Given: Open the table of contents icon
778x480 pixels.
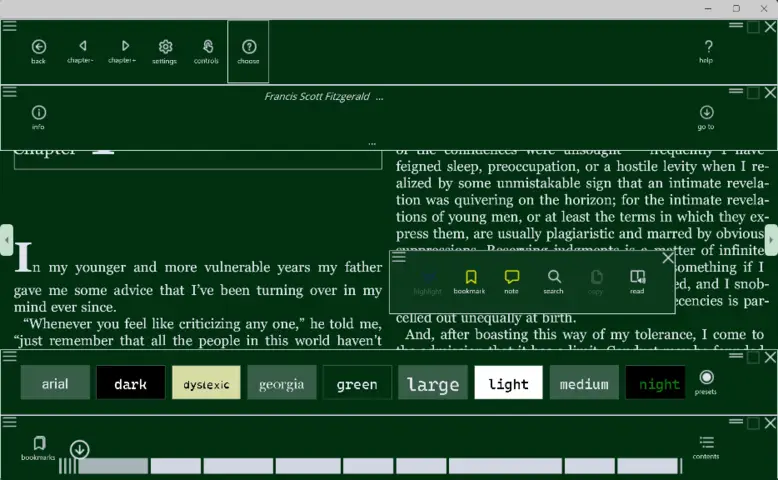Looking at the screenshot, I should (x=706, y=448).
